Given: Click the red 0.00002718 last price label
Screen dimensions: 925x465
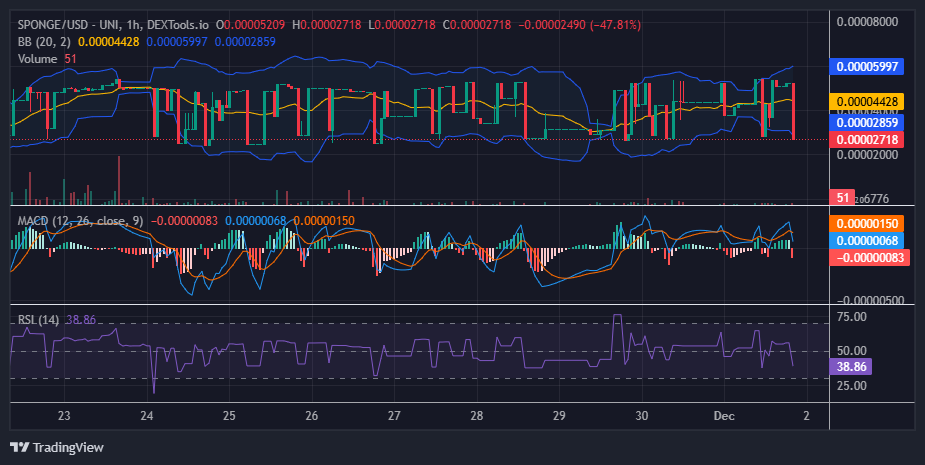Looking at the screenshot, I should [867, 139].
